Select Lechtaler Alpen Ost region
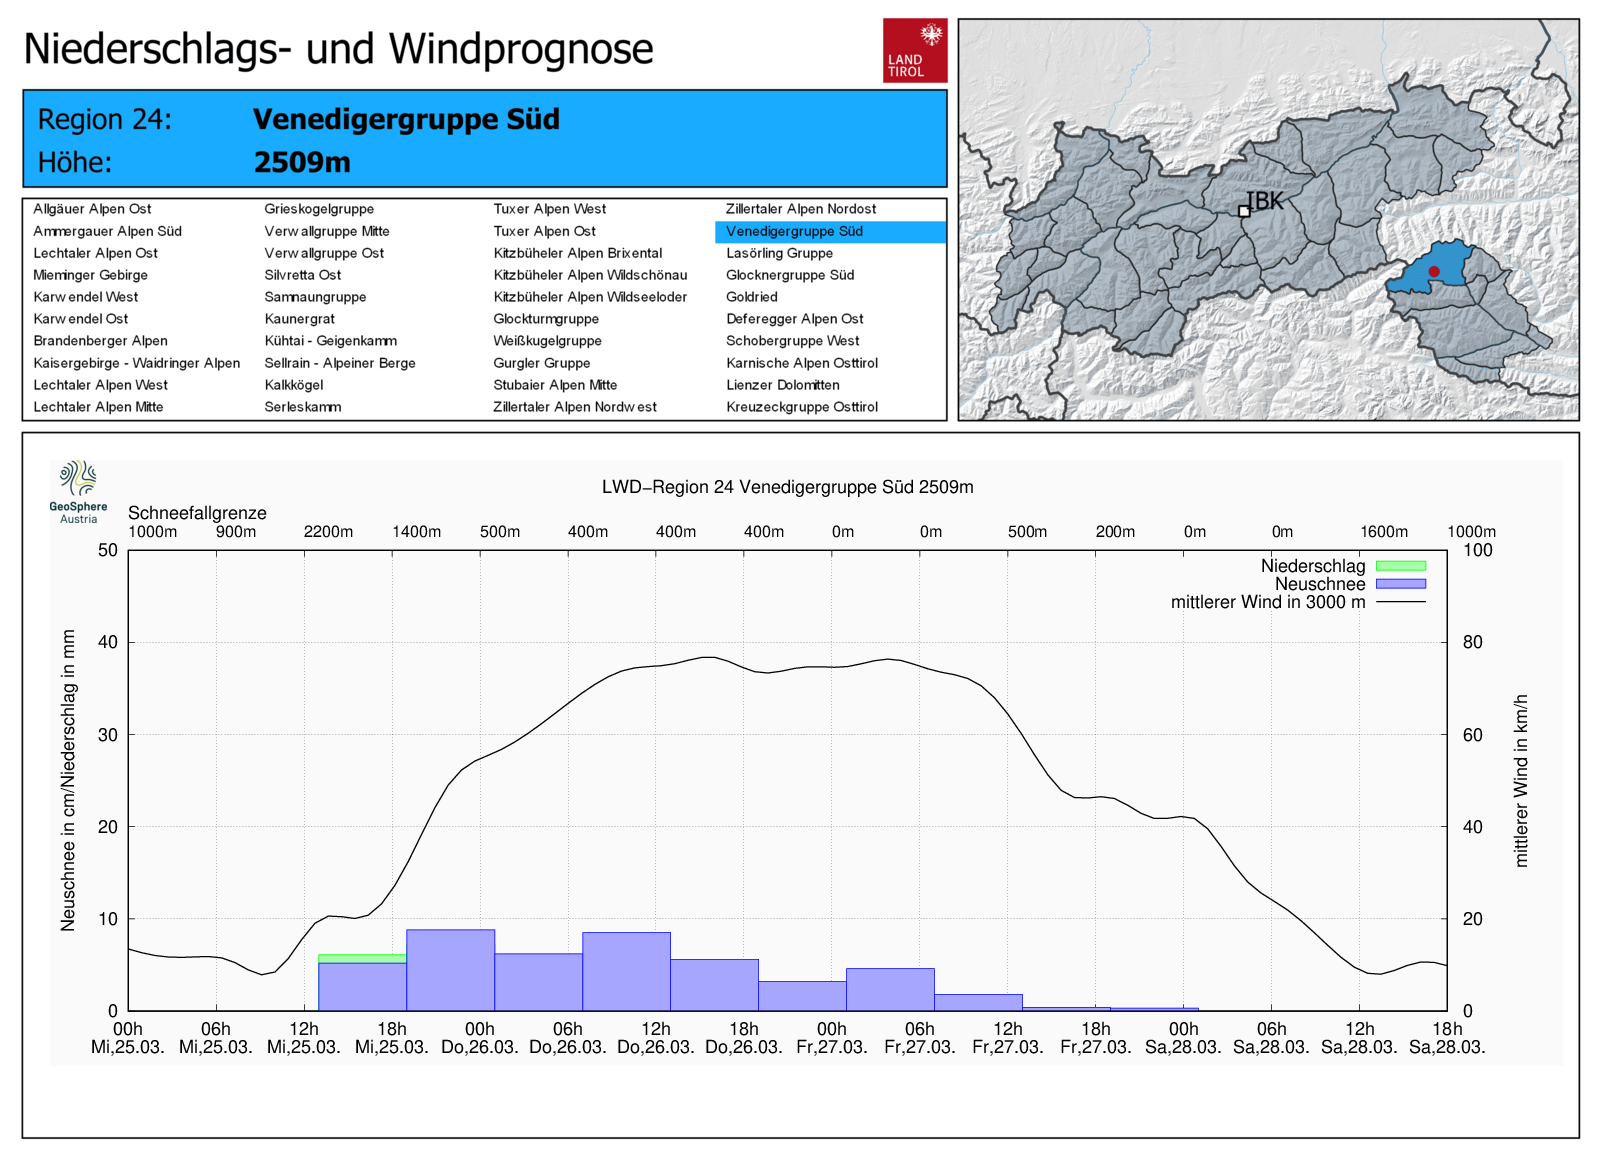 [x=95, y=253]
